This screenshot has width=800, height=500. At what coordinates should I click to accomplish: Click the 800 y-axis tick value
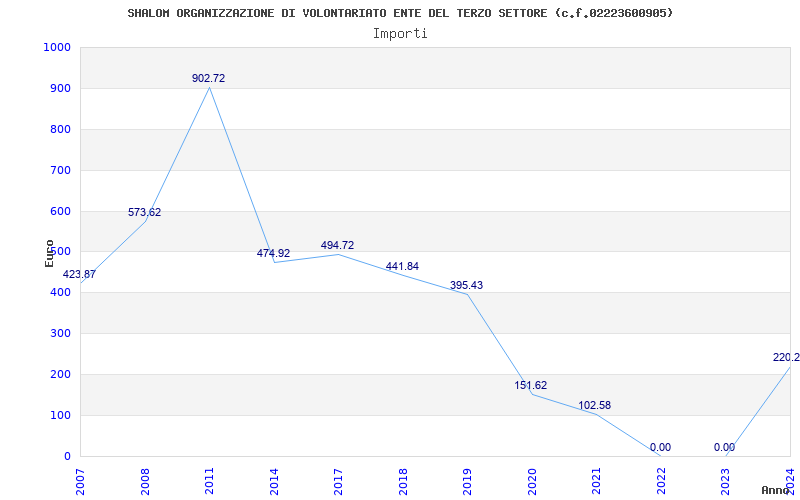[x=60, y=129]
